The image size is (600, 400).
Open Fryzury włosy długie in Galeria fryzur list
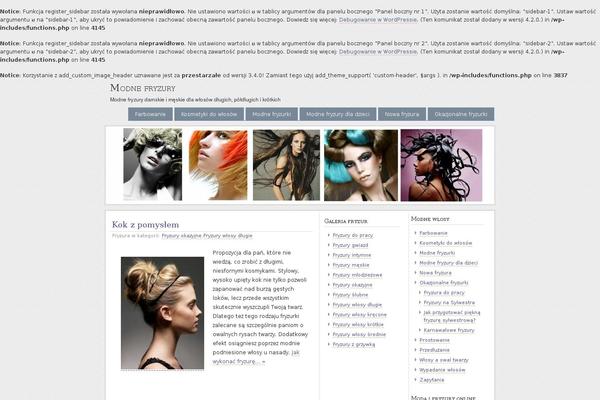click(x=357, y=305)
